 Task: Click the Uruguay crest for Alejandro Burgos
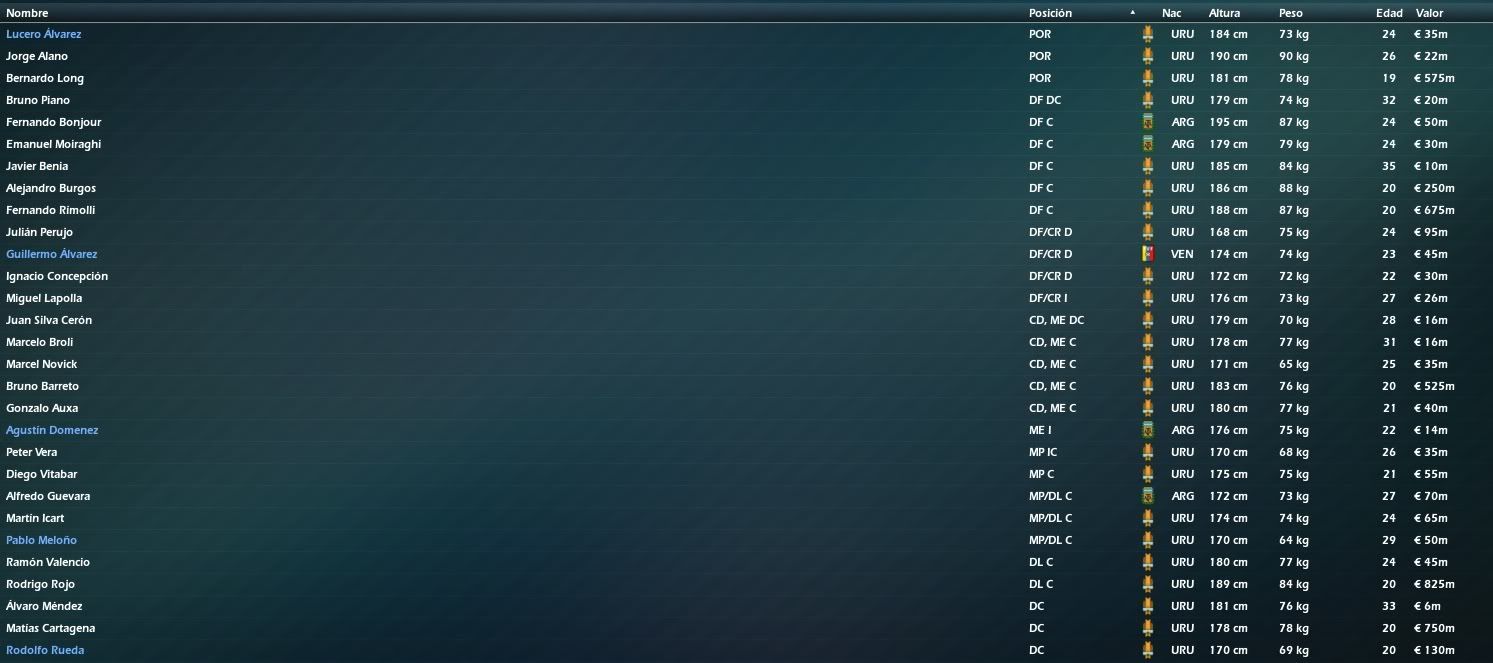(x=1148, y=188)
